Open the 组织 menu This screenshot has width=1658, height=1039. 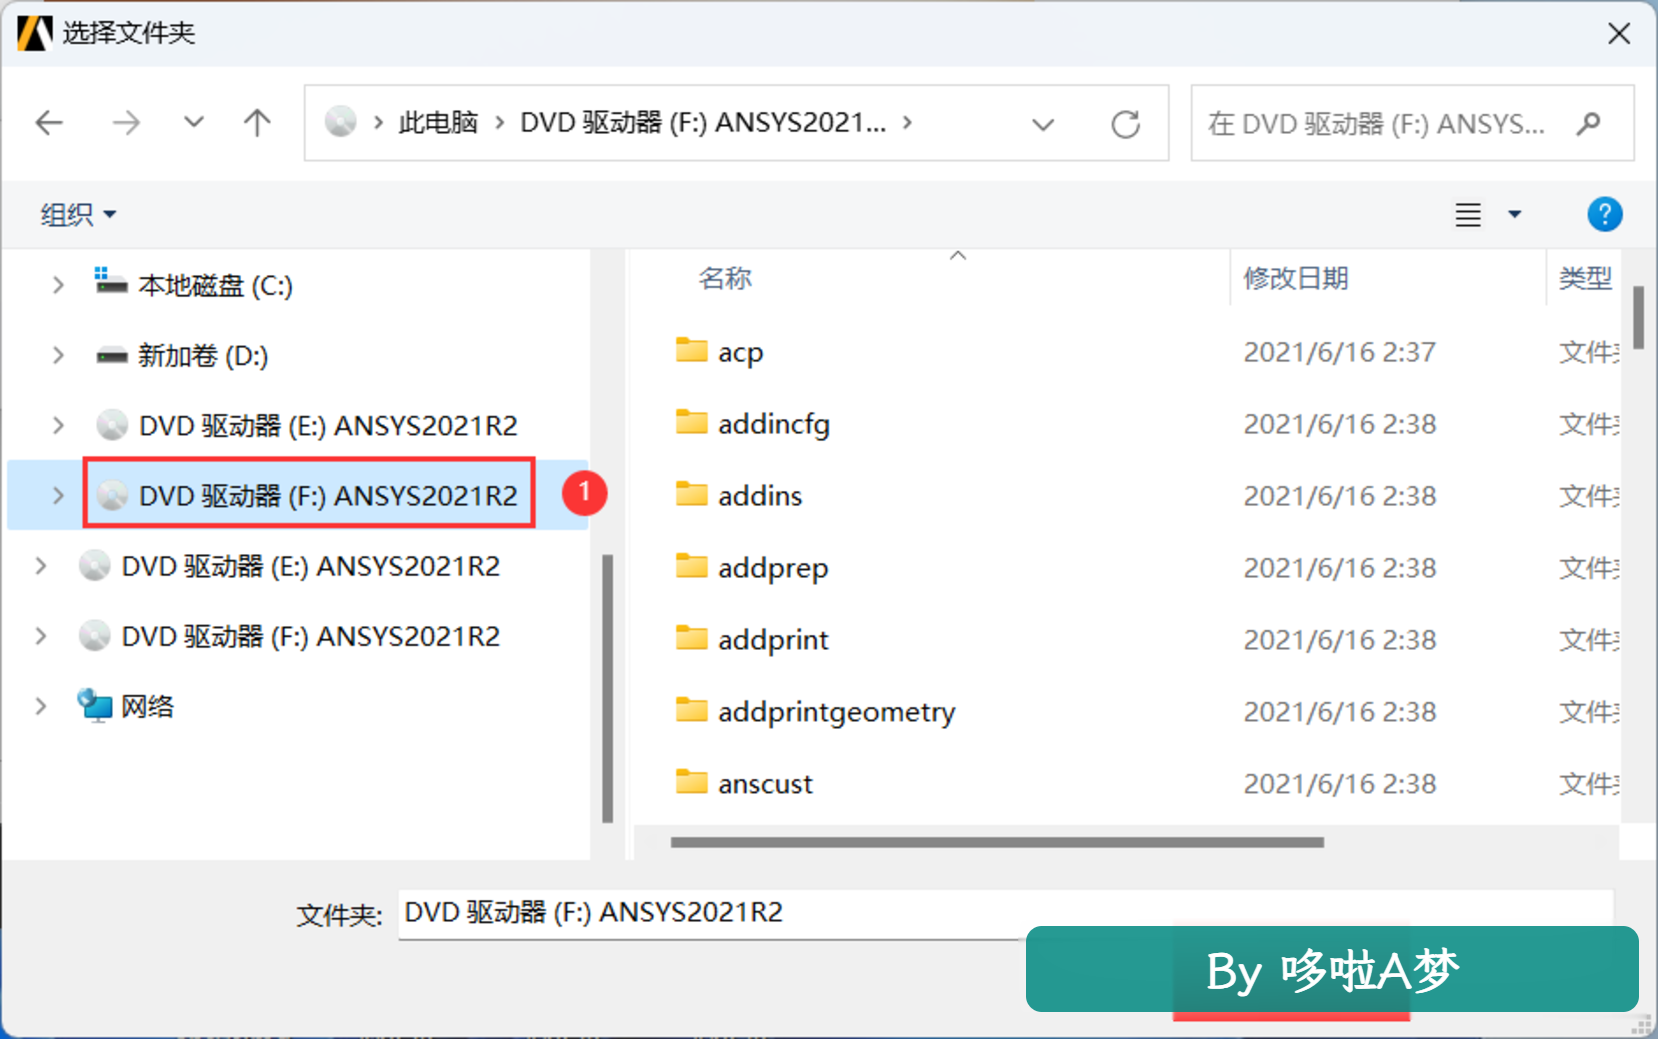point(78,214)
